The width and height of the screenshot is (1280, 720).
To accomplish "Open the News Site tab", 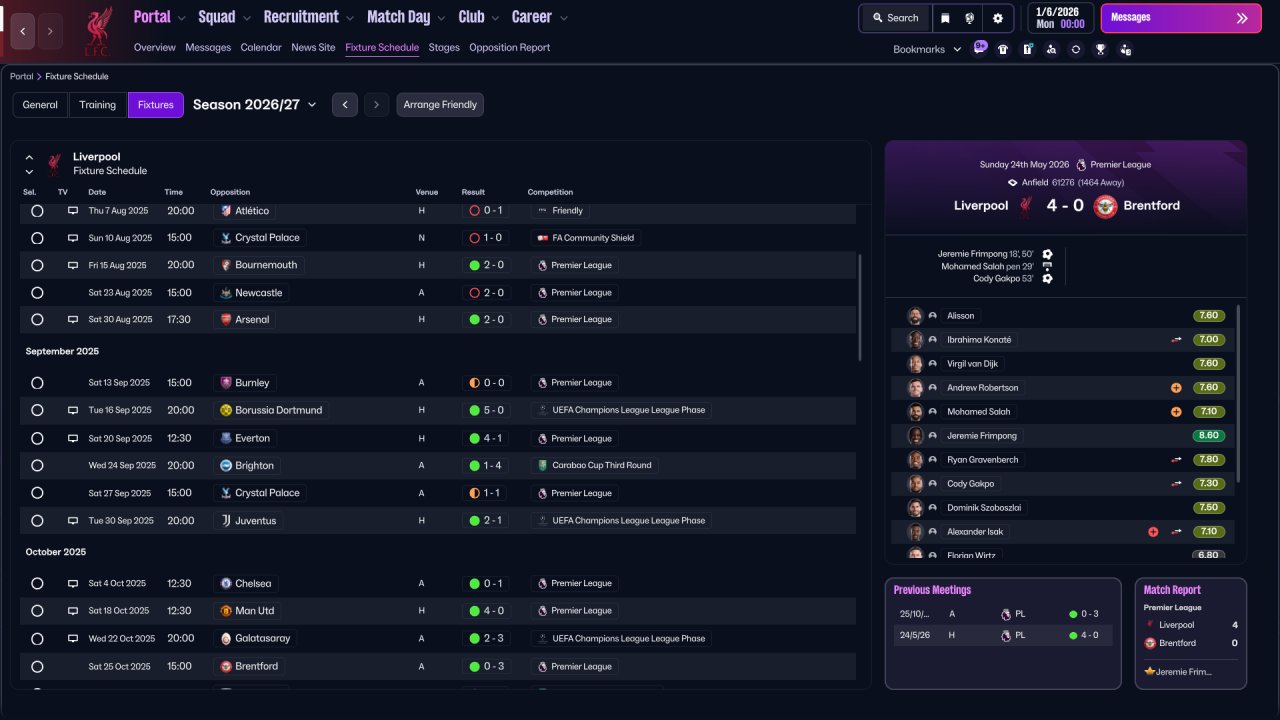I will (x=313, y=48).
